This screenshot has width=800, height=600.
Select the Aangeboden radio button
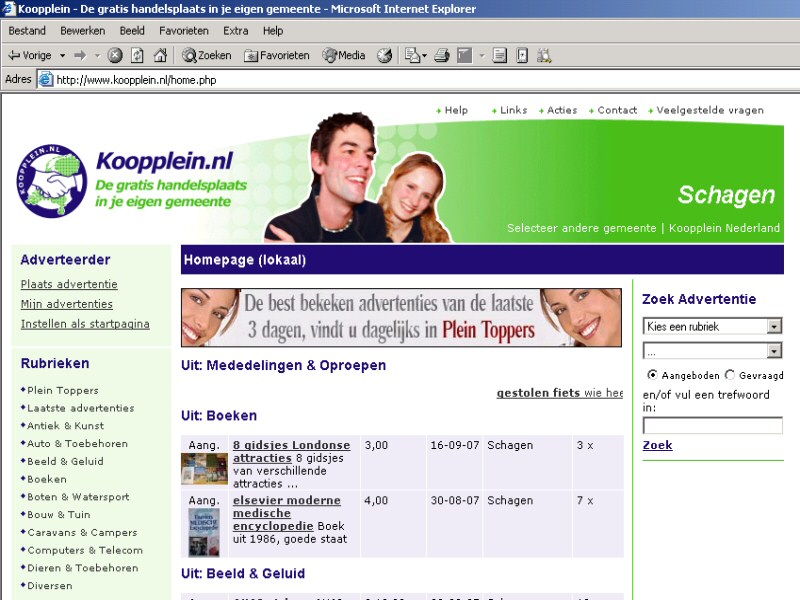[652, 375]
